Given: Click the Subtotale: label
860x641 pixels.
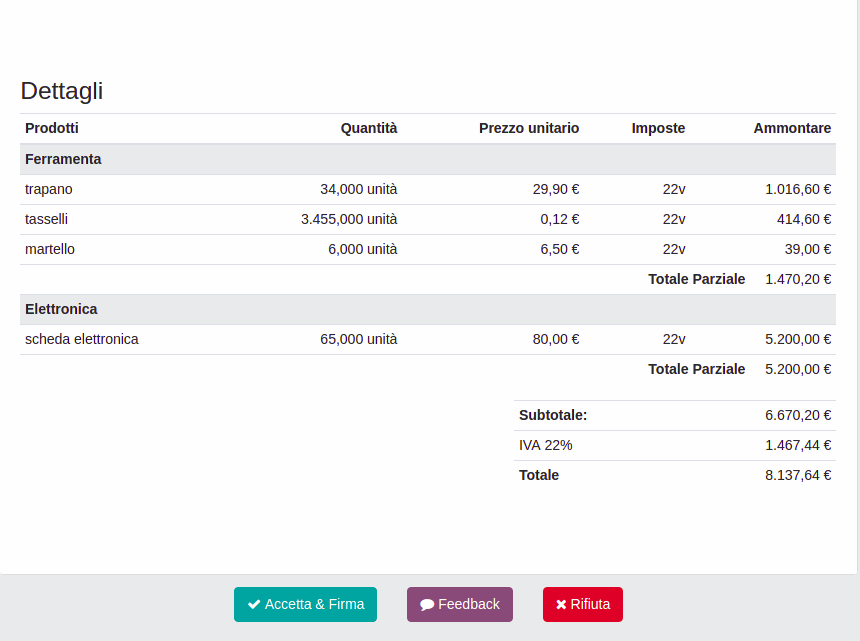Looking at the screenshot, I should click(x=553, y=415).
